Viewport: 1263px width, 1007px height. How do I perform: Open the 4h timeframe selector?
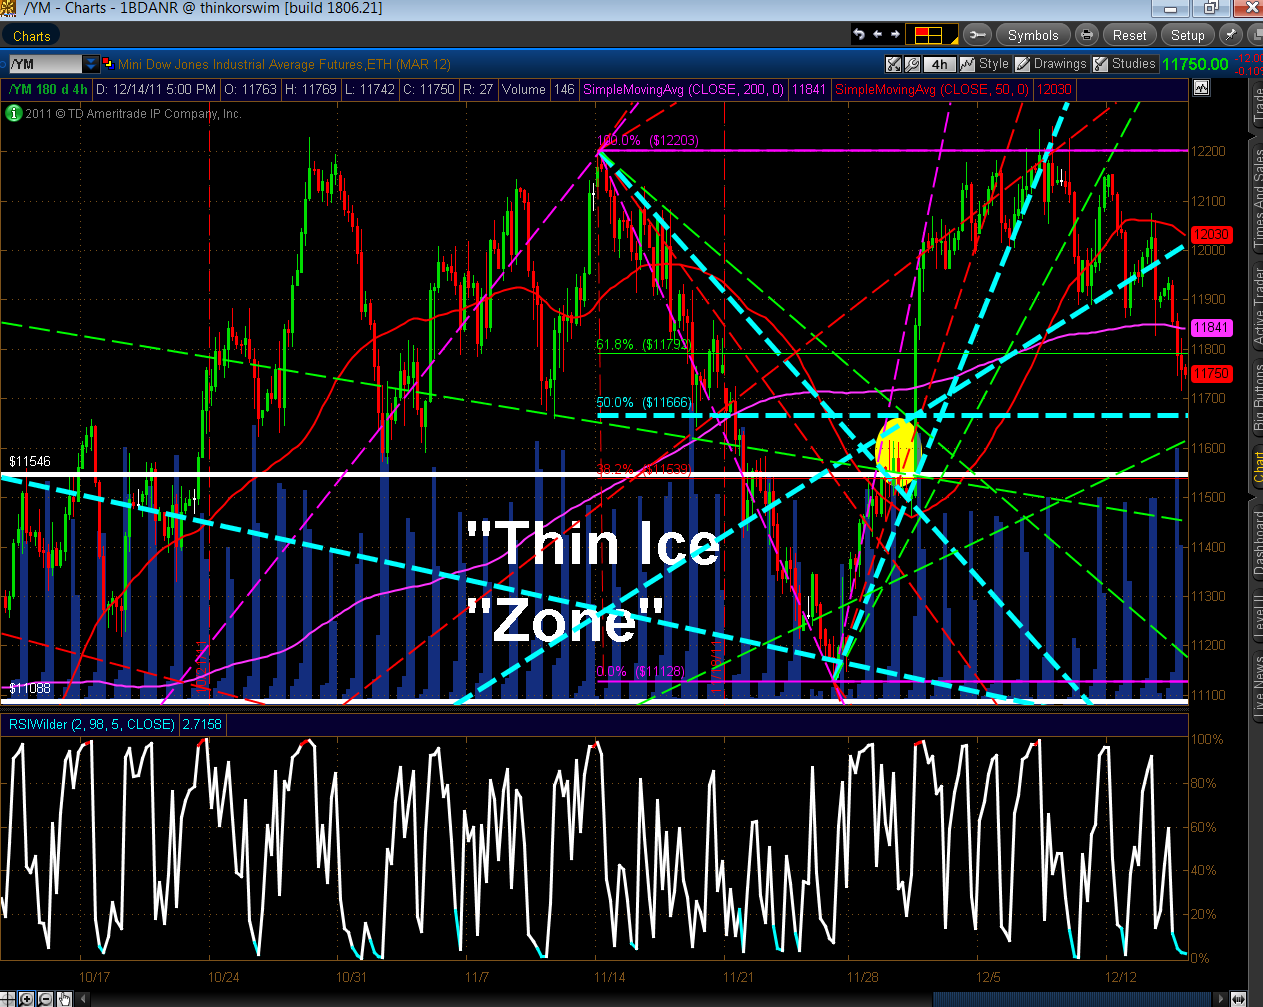coord(939,64)
